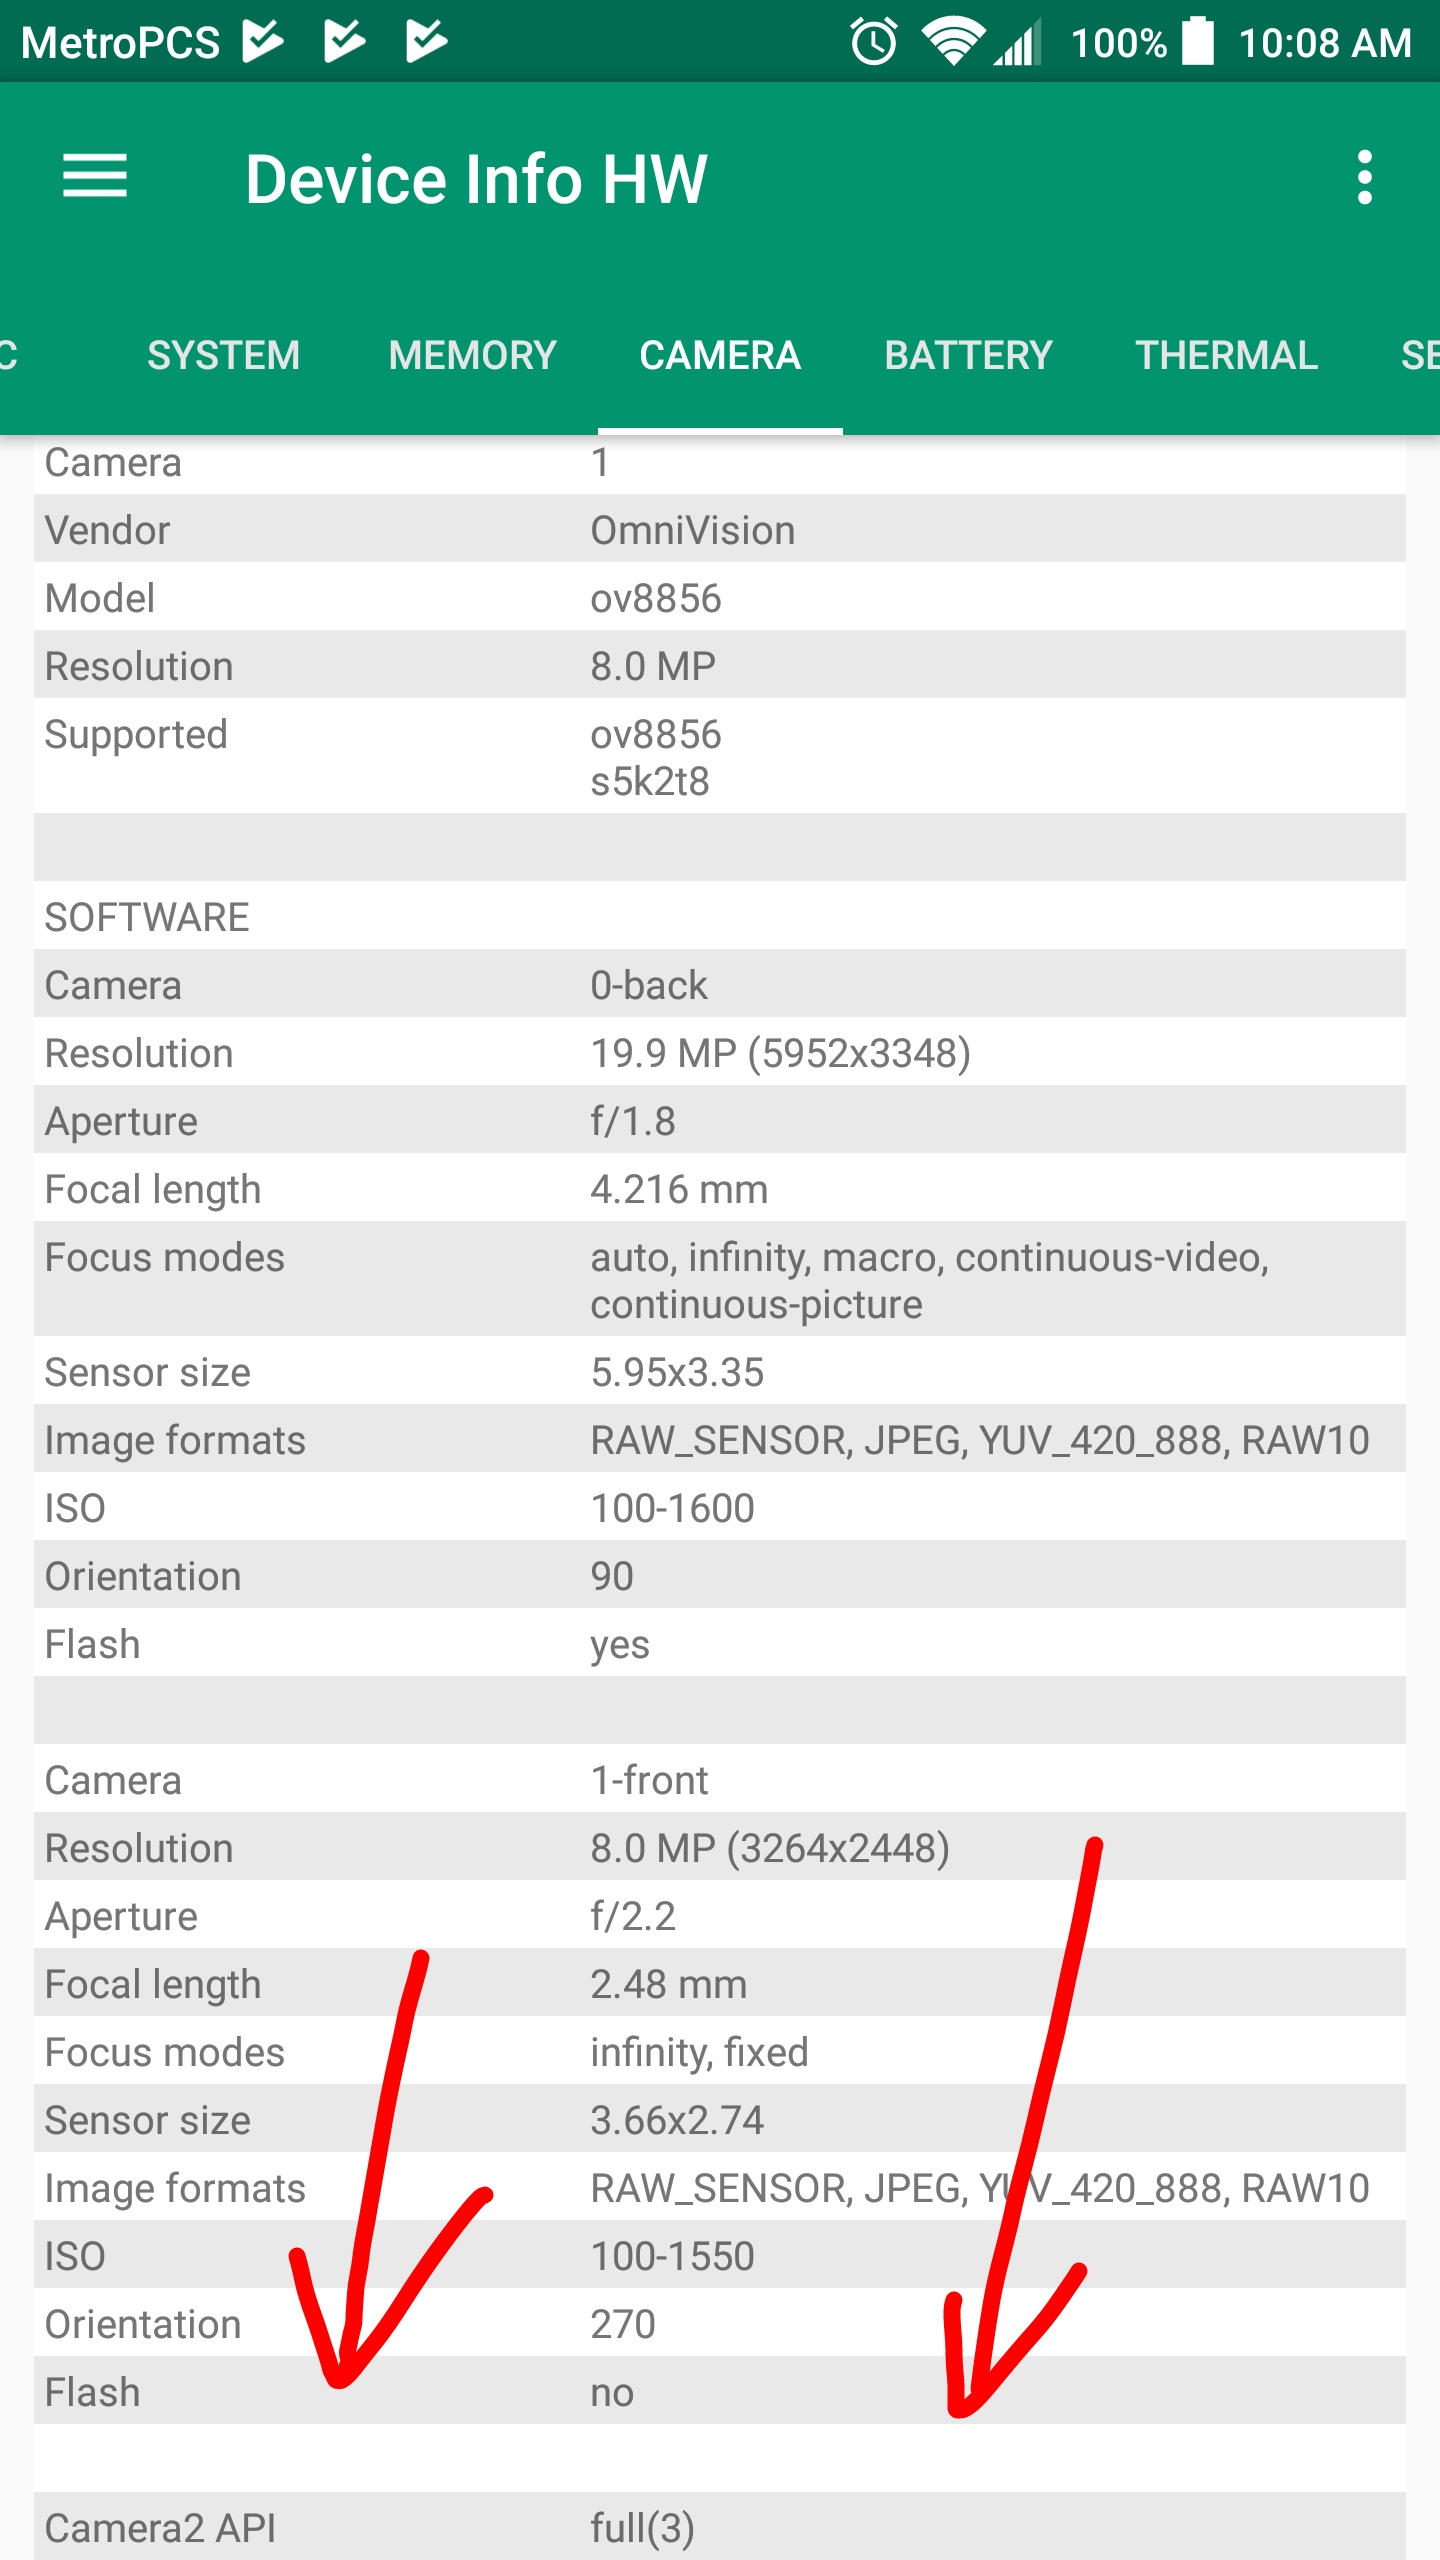Tap the third notification checkmark icon
The image size is (1440, 2560).
[427, 42]
